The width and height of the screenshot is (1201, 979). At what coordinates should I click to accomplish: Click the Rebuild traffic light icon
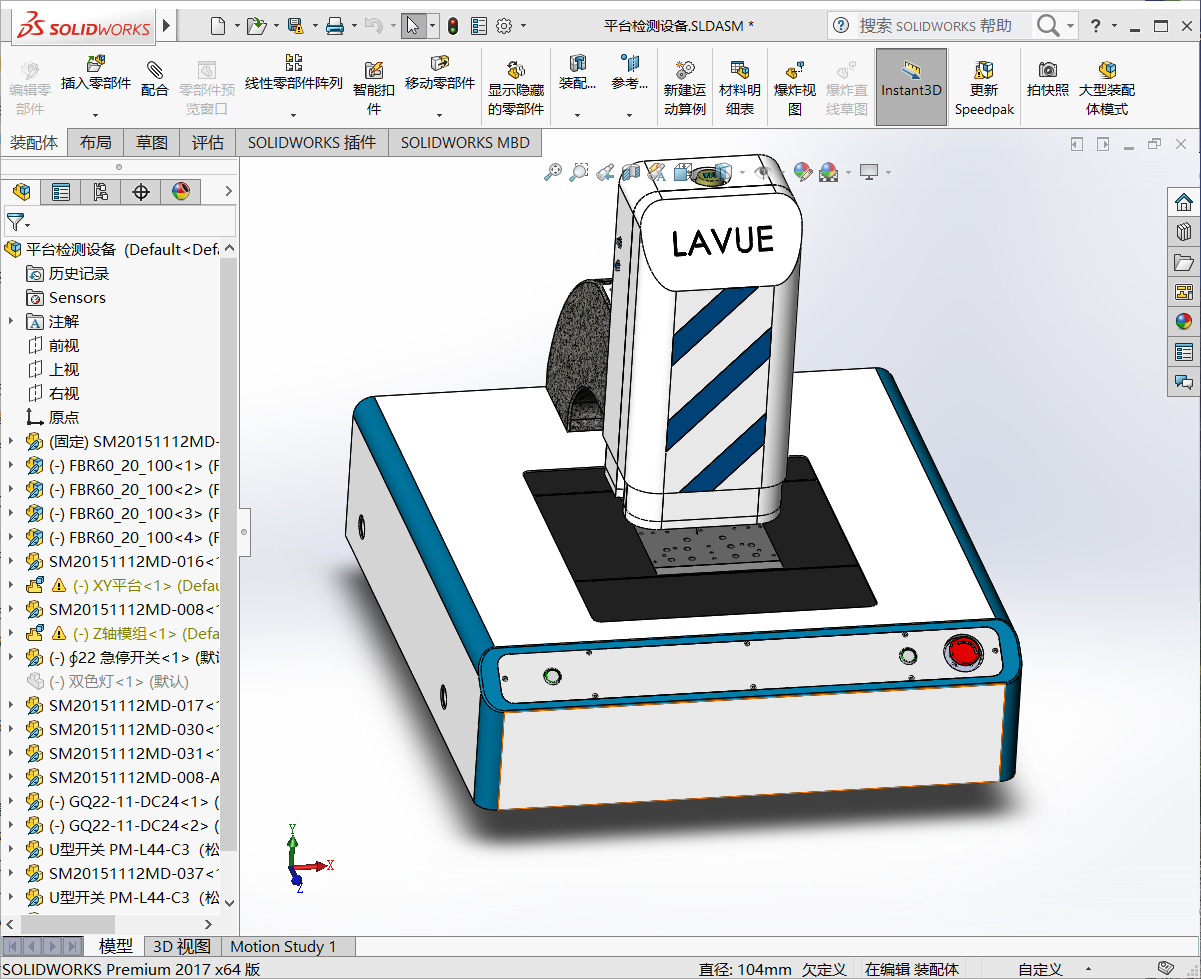[453, 26]
